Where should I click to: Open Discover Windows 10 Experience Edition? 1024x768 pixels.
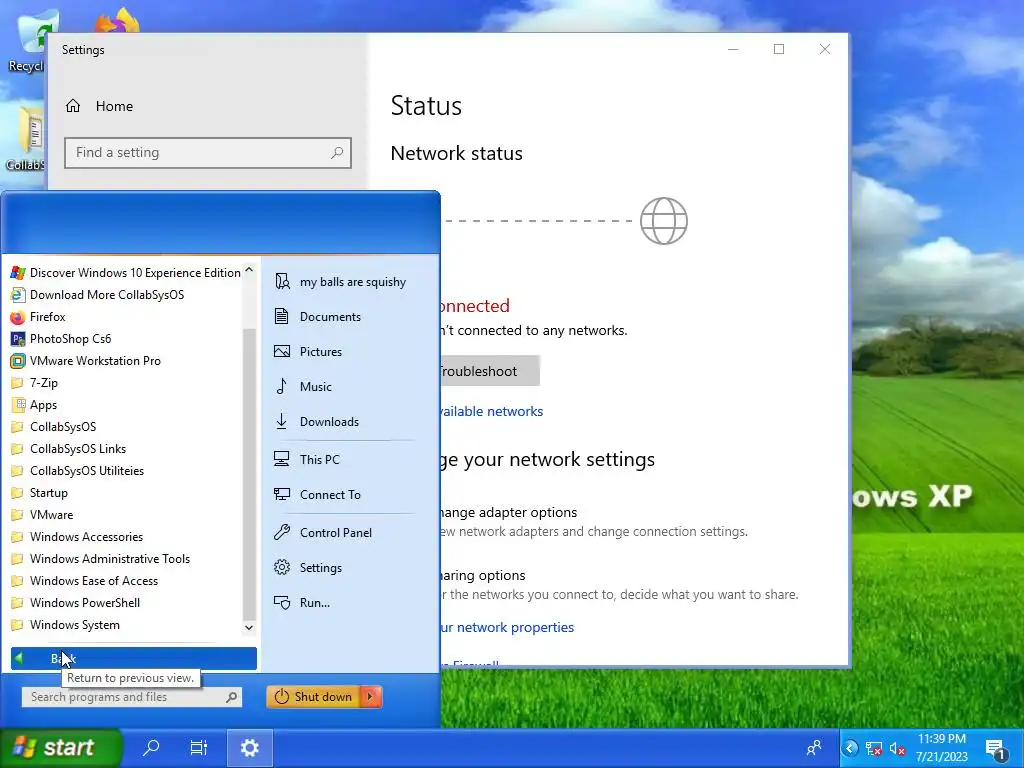pos(125,272)
